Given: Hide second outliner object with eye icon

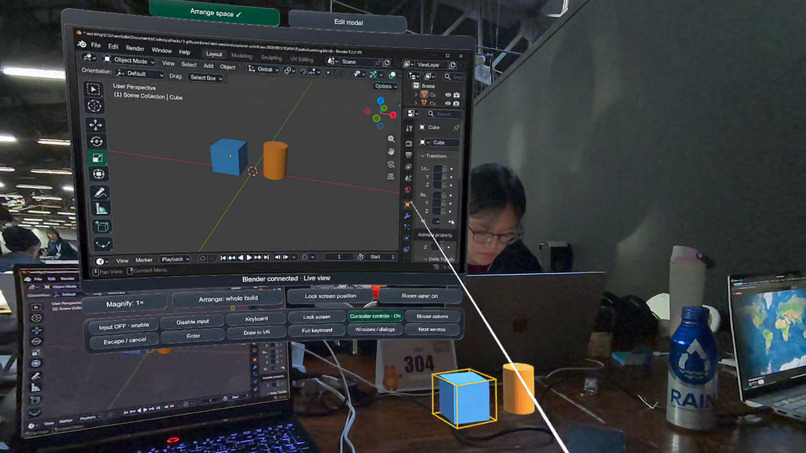Looking at the screenshot, I should coord(448,103).
